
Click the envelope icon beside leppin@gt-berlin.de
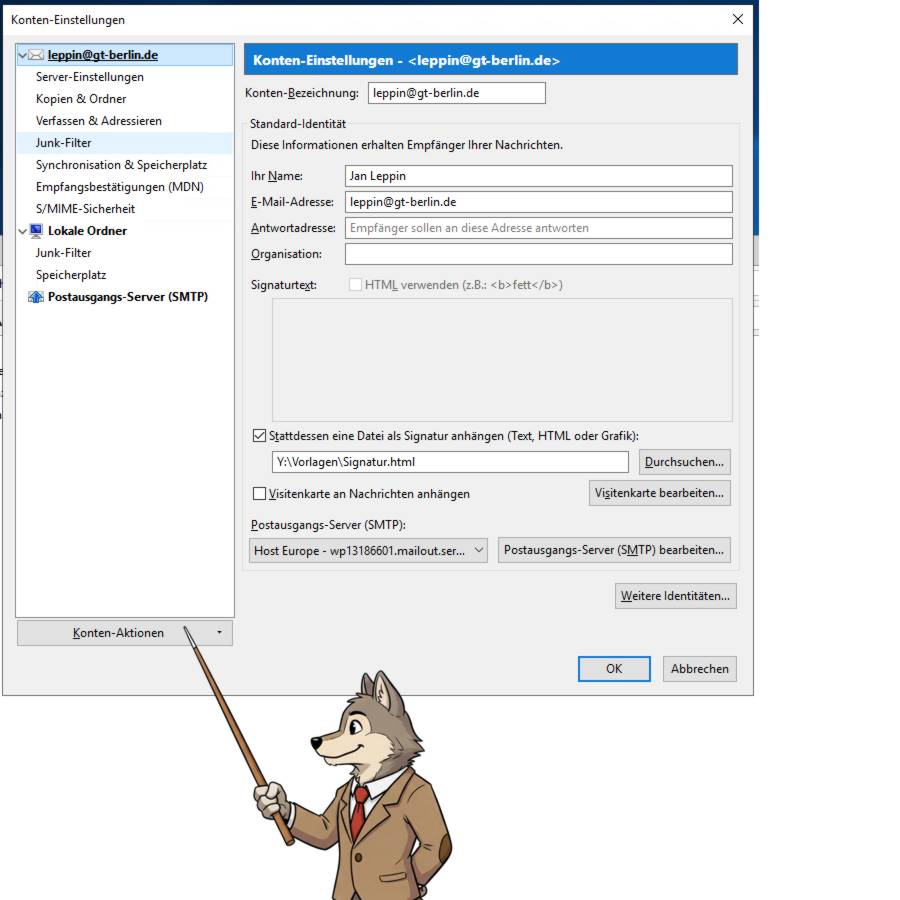pyautogui.click(x=37, y=55)
